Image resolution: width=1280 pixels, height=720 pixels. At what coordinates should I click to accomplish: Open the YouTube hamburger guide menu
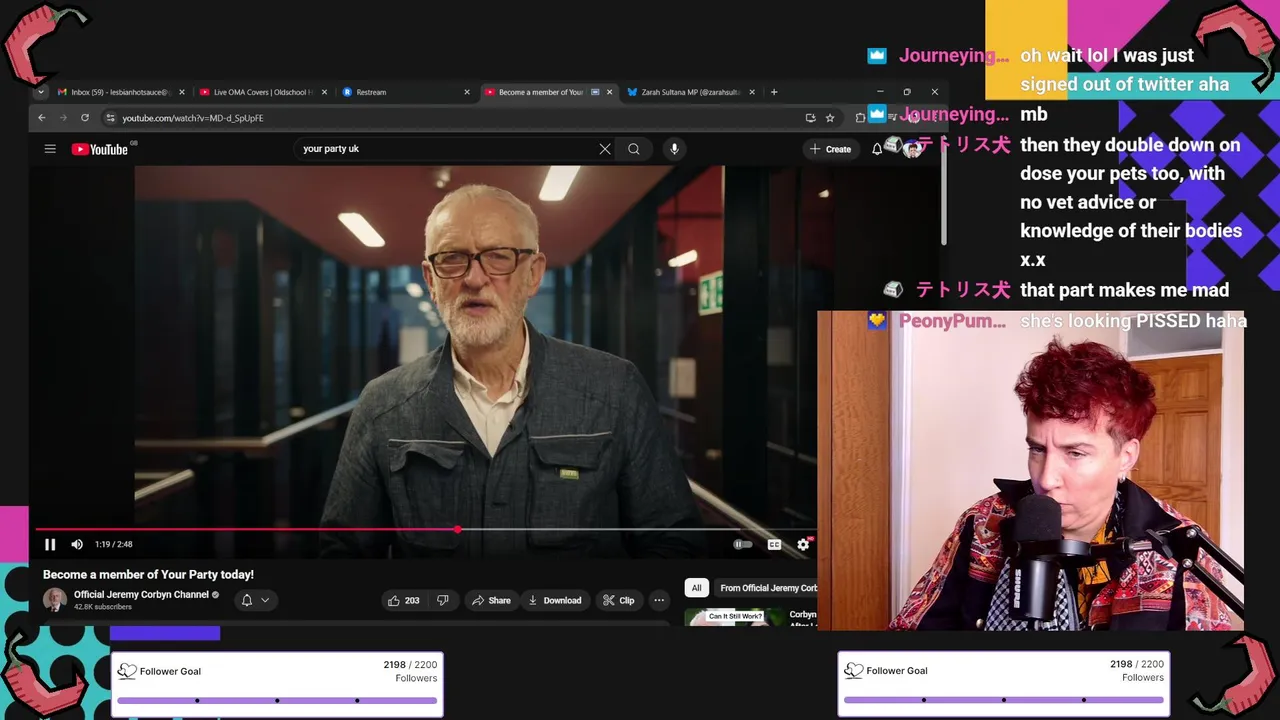coord(50,149)
